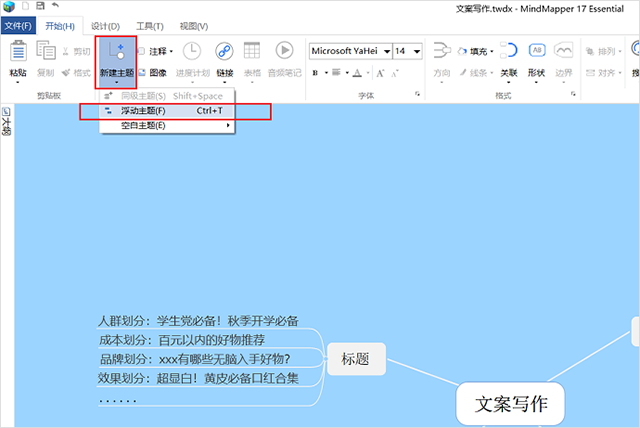Toggle bold text formatting
This screenshot has height=428, width=640.
tap(314, 72)
